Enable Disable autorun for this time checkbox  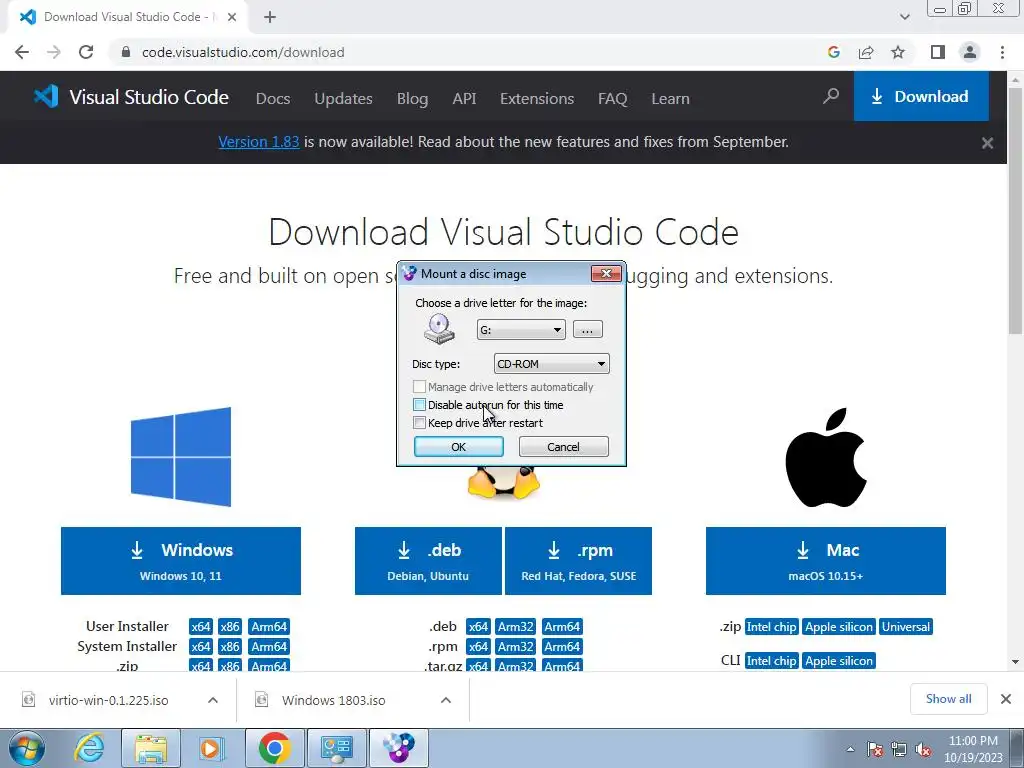pos(419,405)
